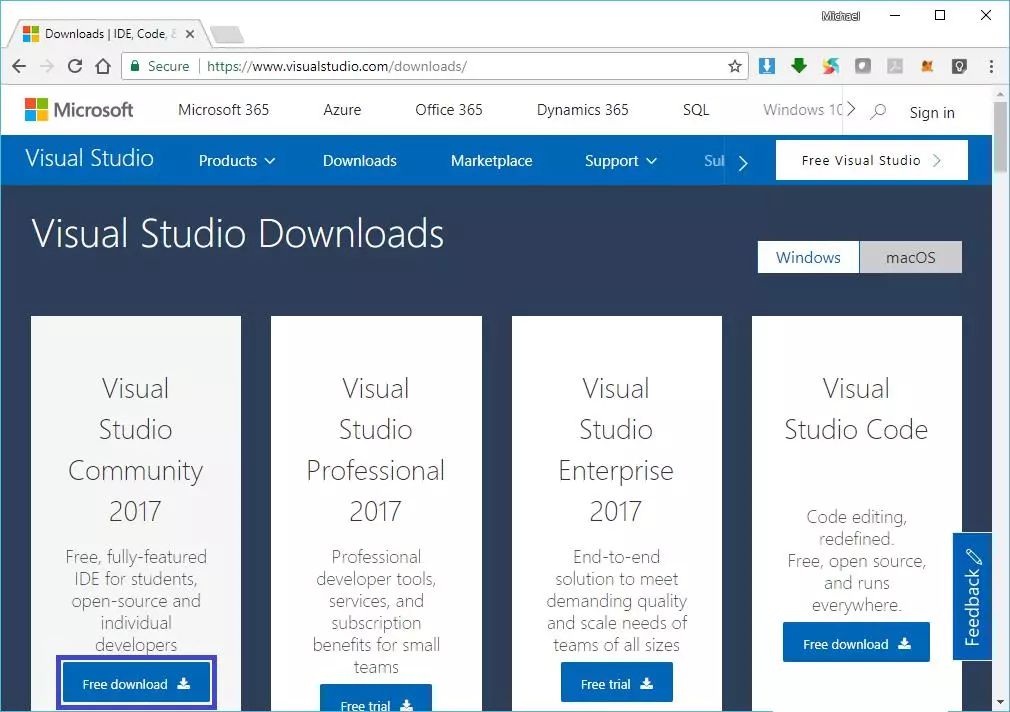Select the Downloads | IDE, Code tab
The height and width of the screenshot is (712, 1010).
pos(108,34)
